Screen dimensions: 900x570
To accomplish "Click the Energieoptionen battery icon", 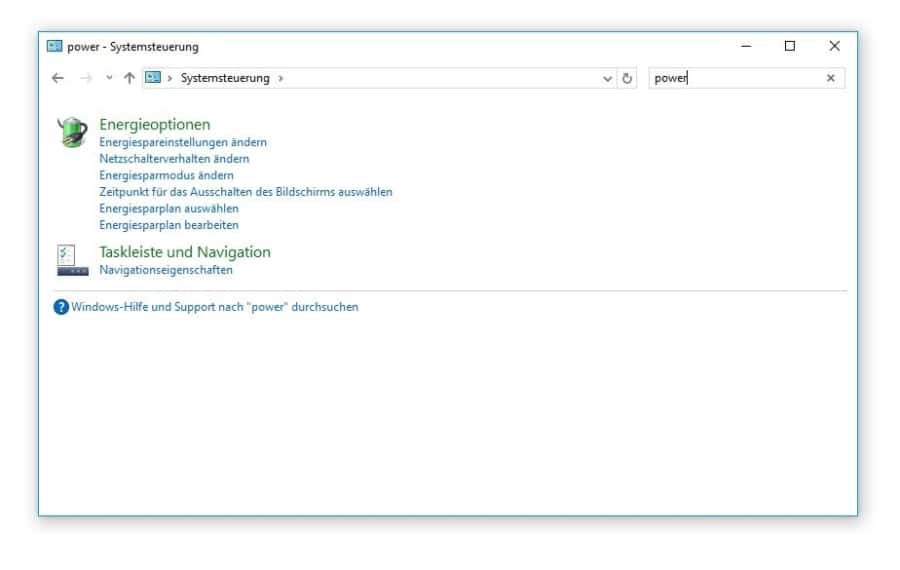I will [x=72, y=133].
